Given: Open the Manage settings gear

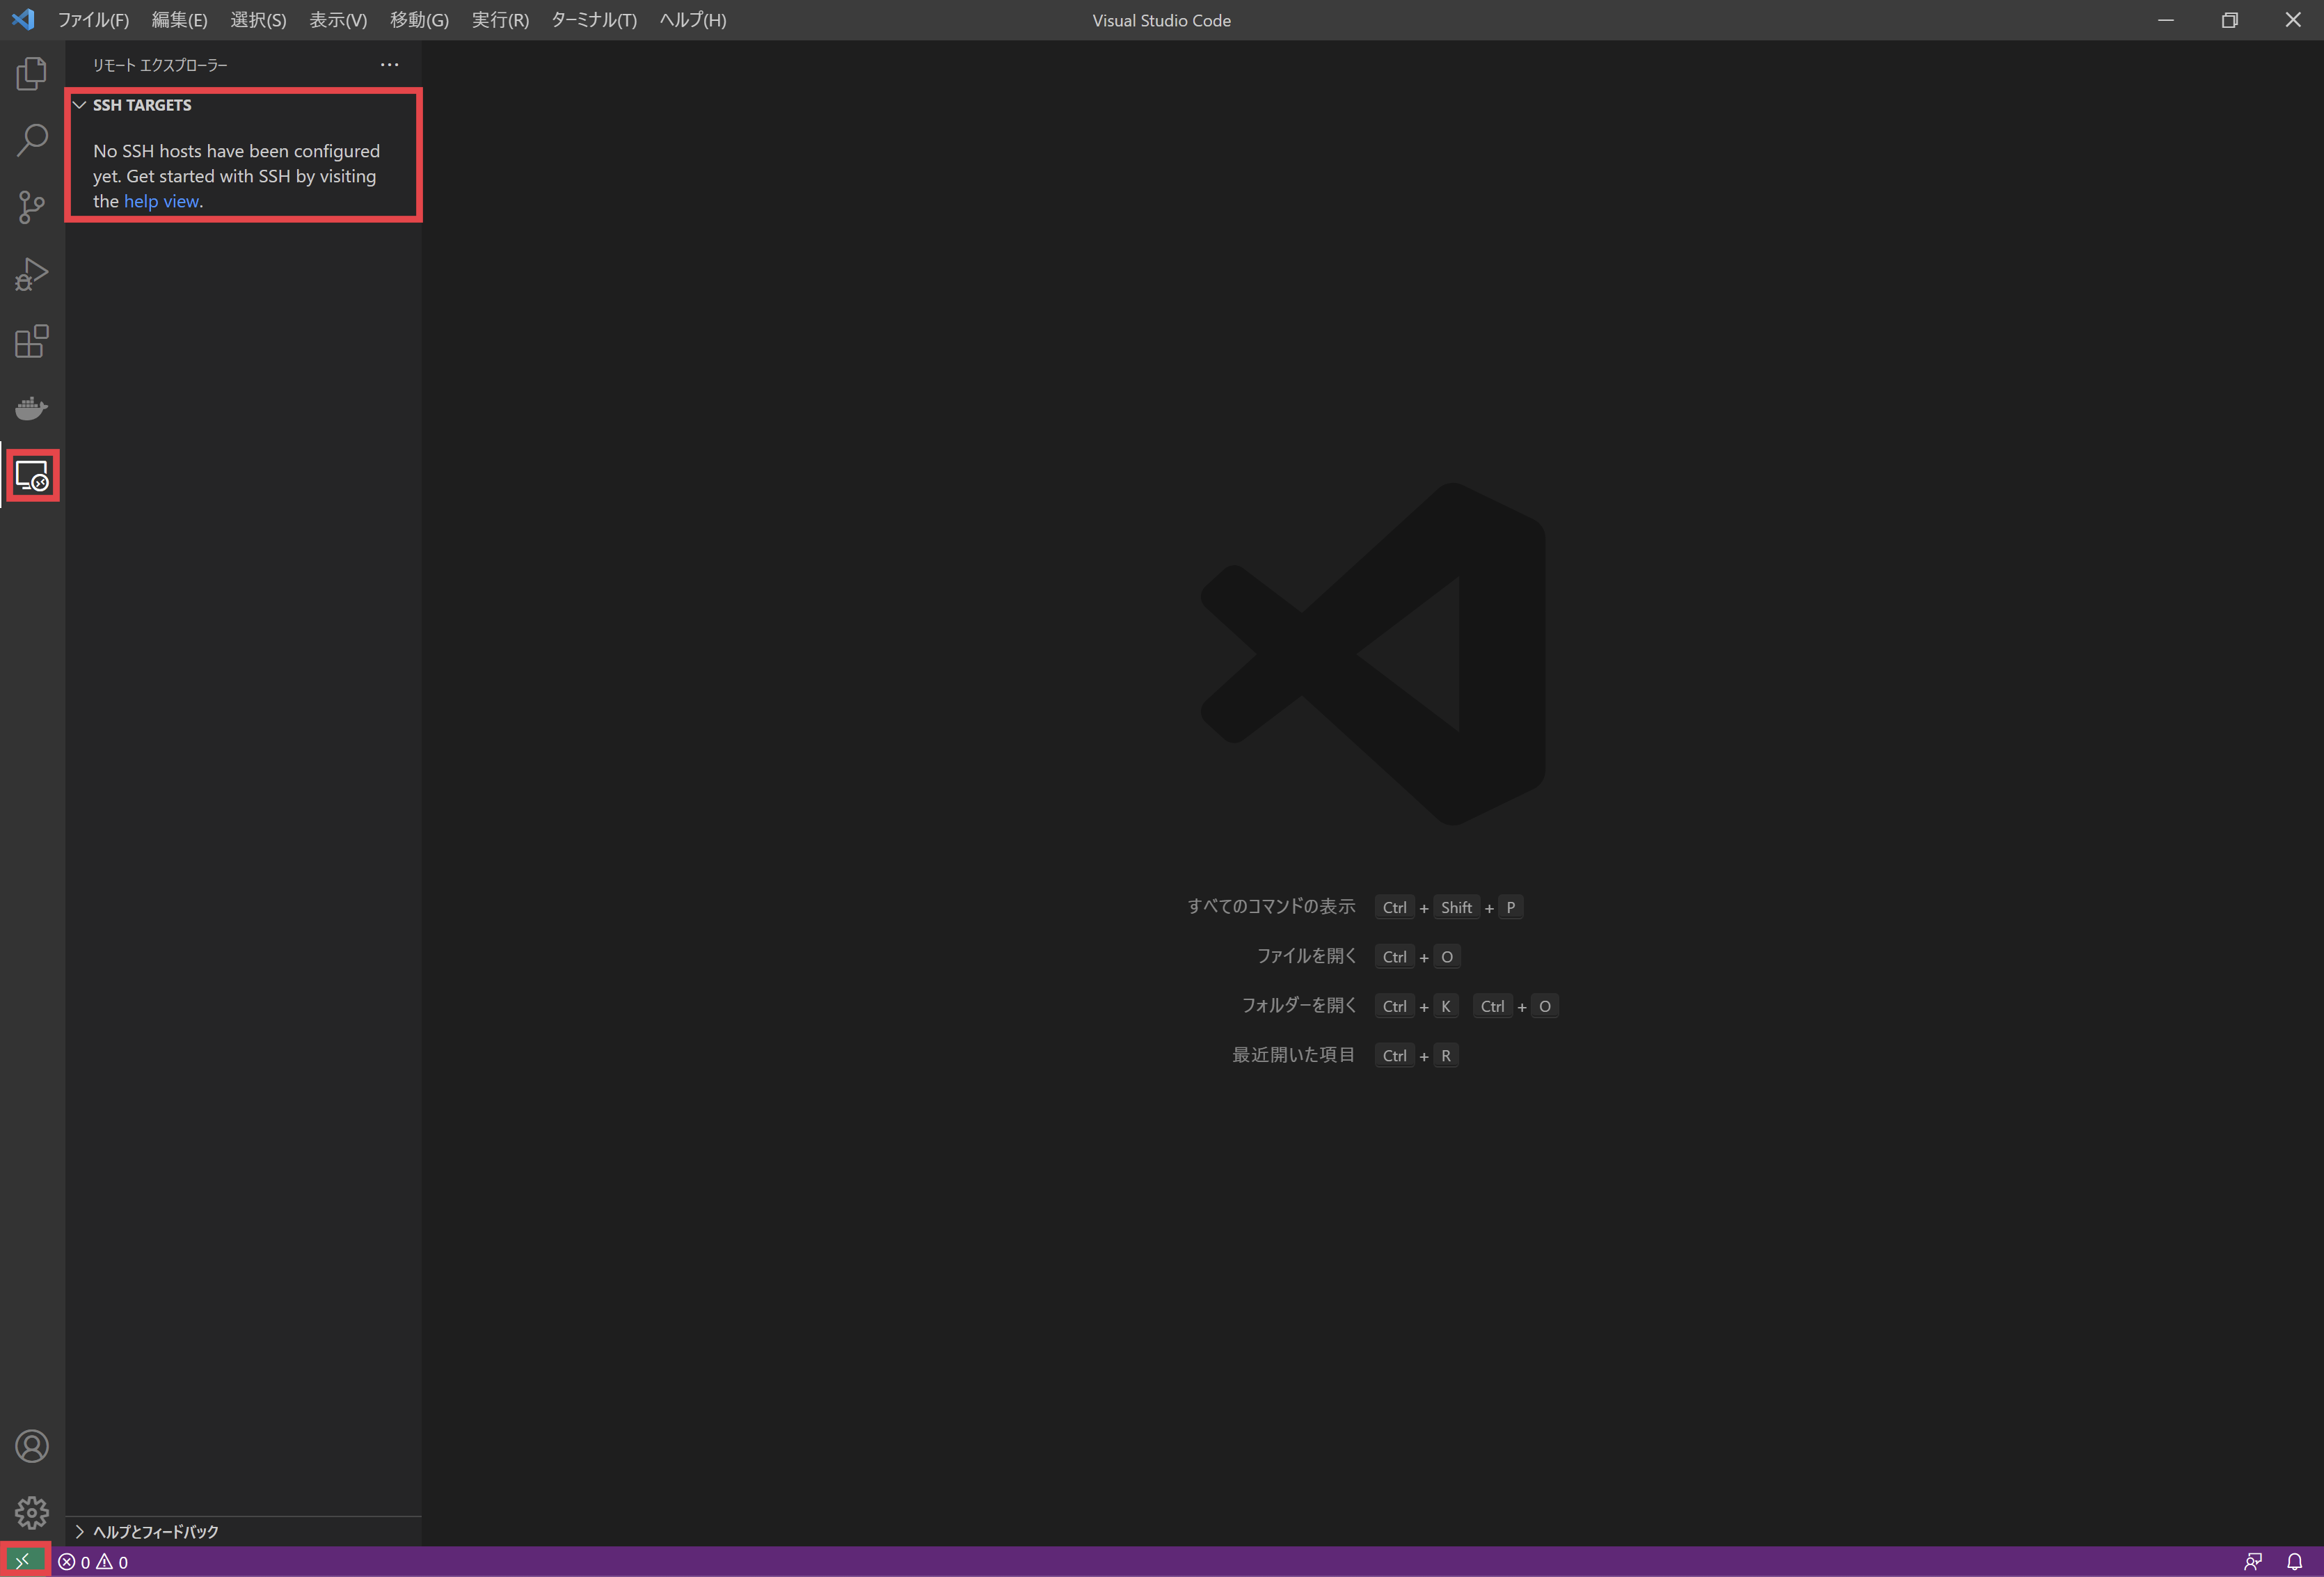Looking at the screenshot, I should [x=31, y=1513].
